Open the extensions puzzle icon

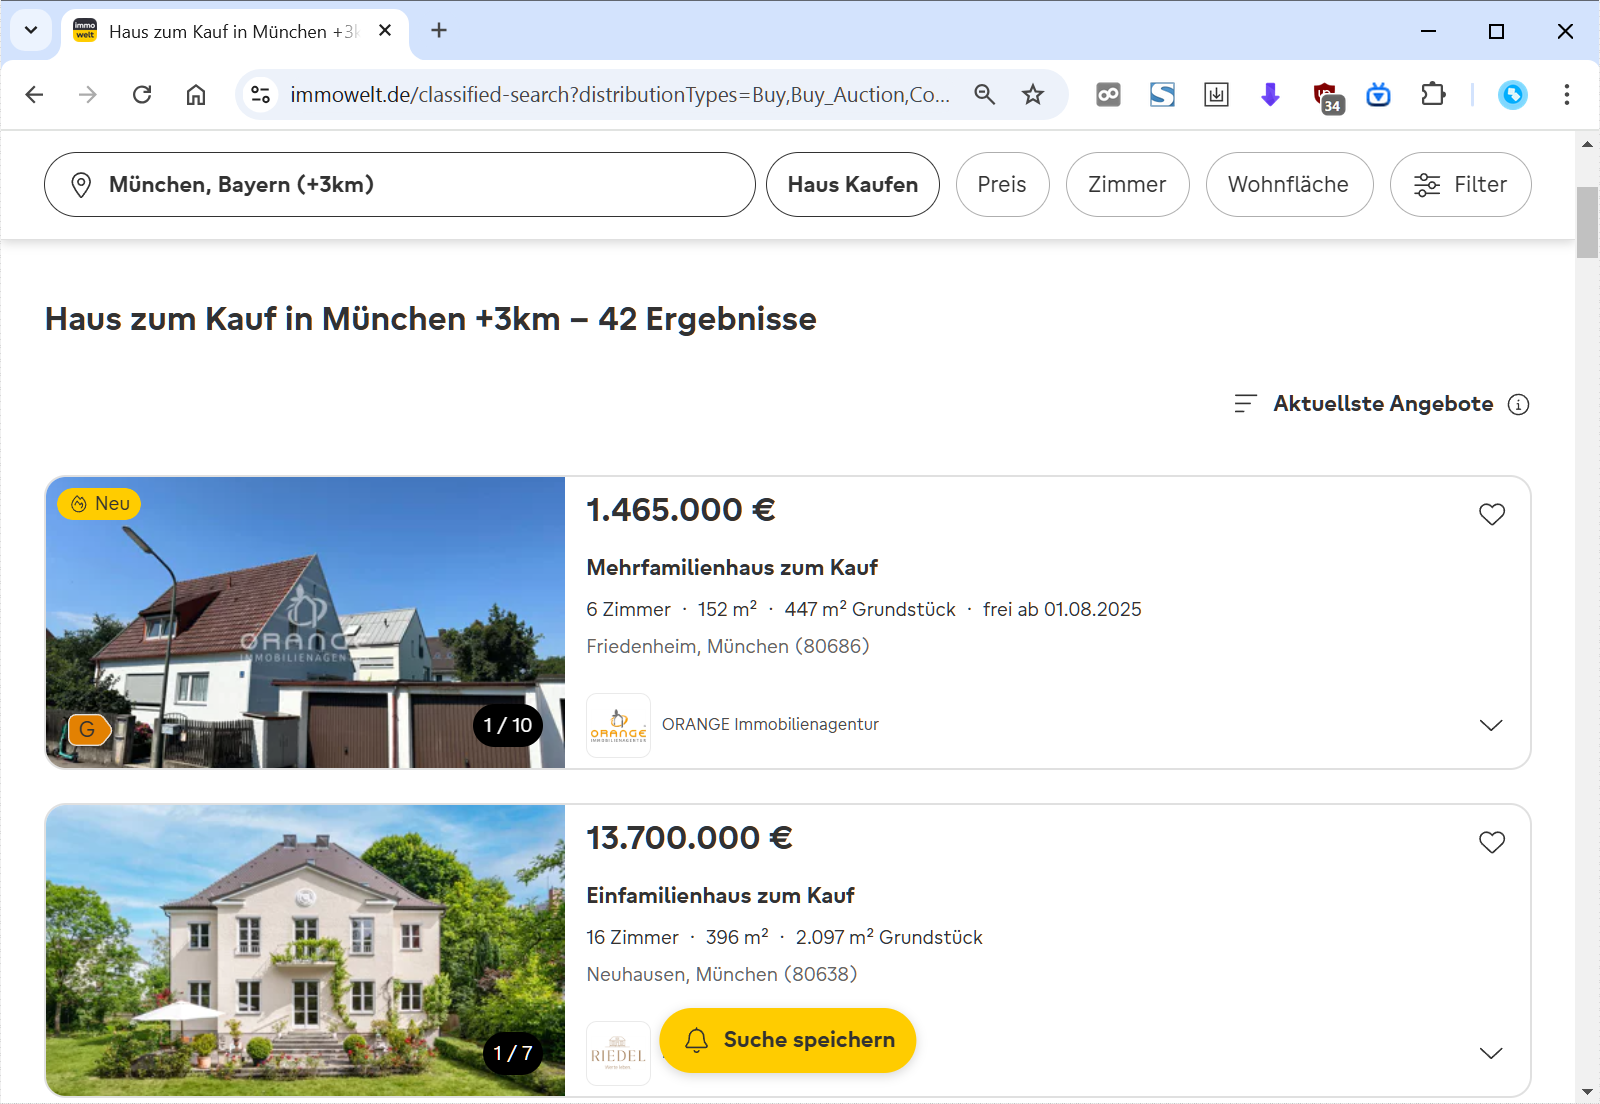(x=1433, y=94)
